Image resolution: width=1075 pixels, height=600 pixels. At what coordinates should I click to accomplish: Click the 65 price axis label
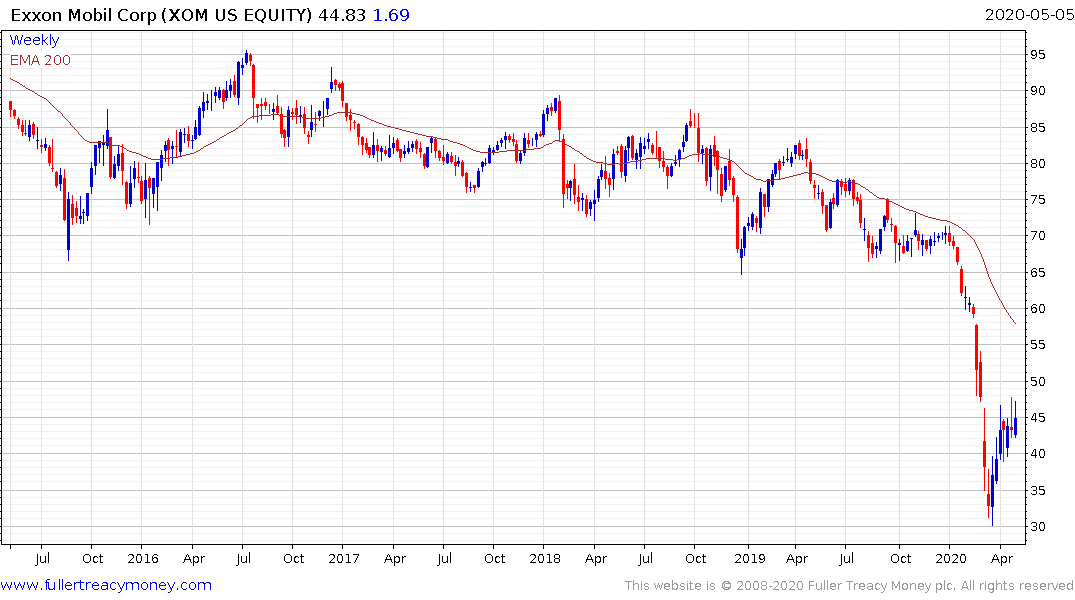[1037, 273]
